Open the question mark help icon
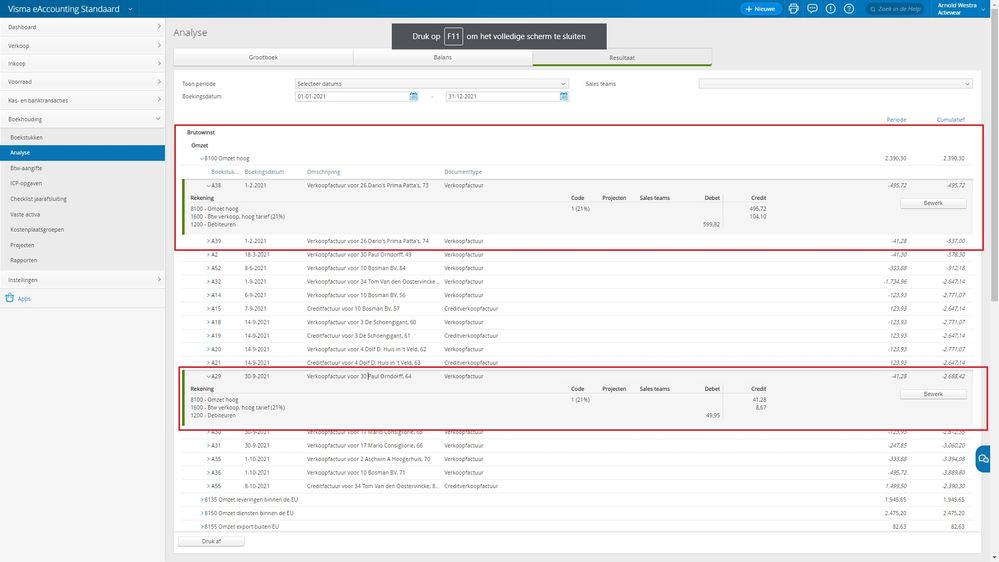The width and height of the screenshot is (999, 562). [x=848, y=9]
